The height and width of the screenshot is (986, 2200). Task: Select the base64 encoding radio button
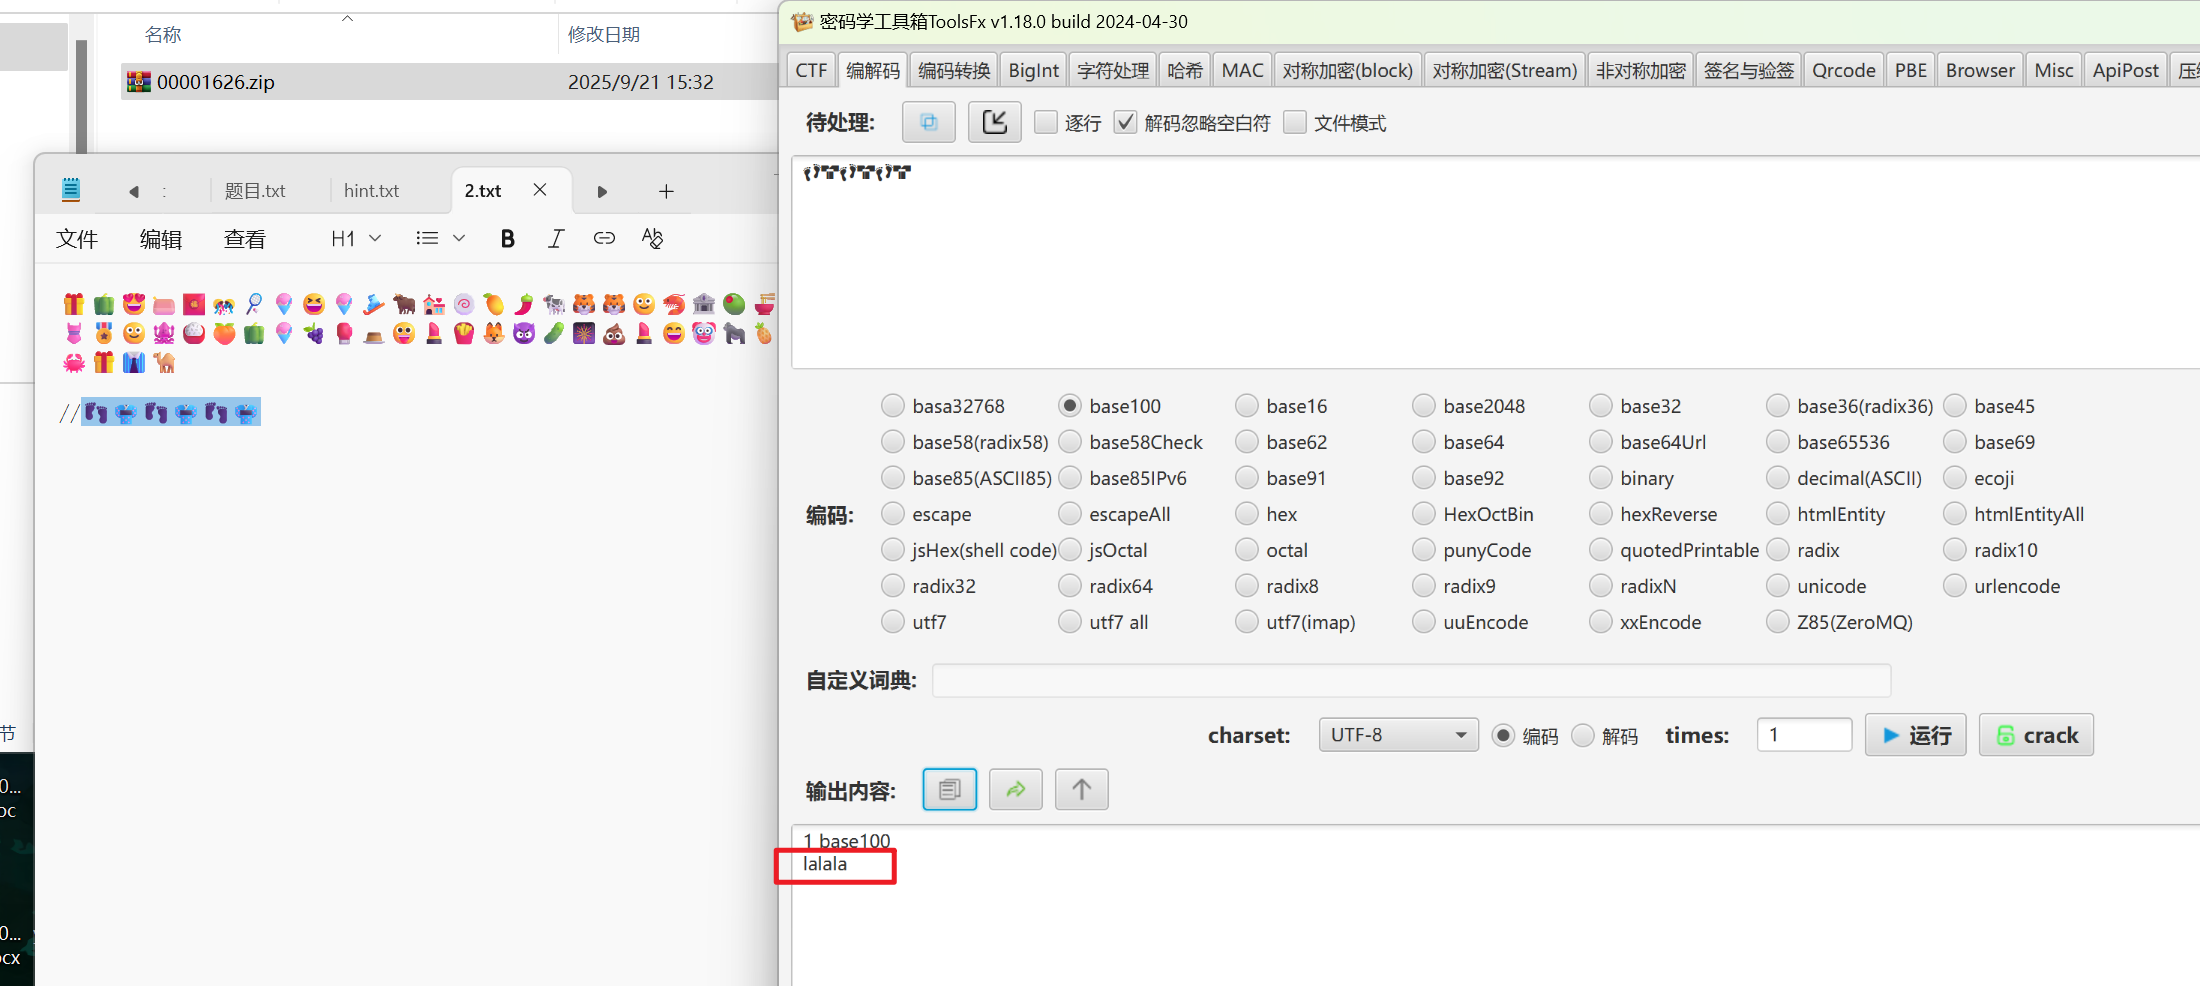pos(1424,442)
